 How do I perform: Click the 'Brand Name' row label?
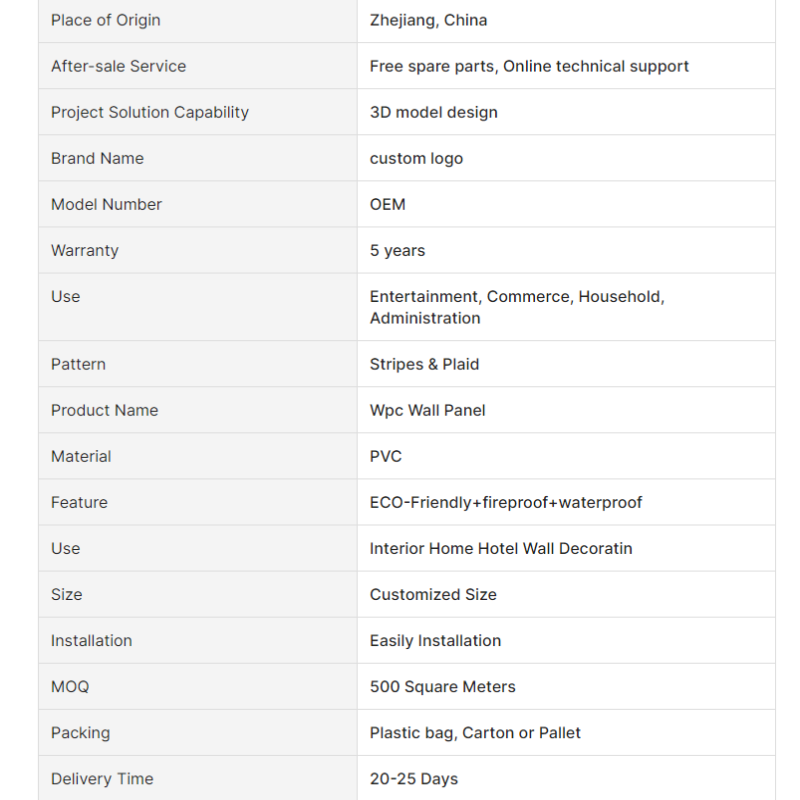97,158
